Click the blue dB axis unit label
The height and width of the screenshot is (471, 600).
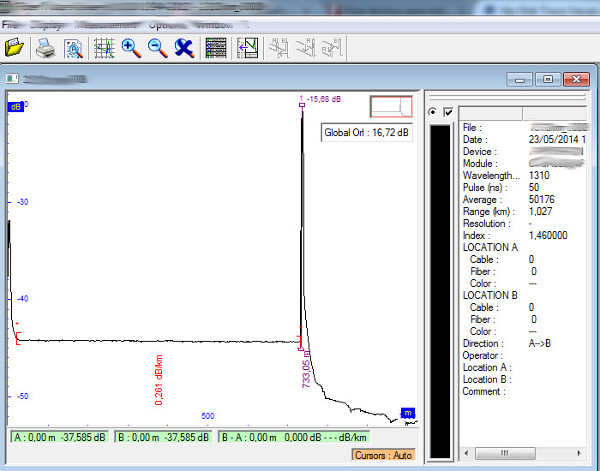16,107
